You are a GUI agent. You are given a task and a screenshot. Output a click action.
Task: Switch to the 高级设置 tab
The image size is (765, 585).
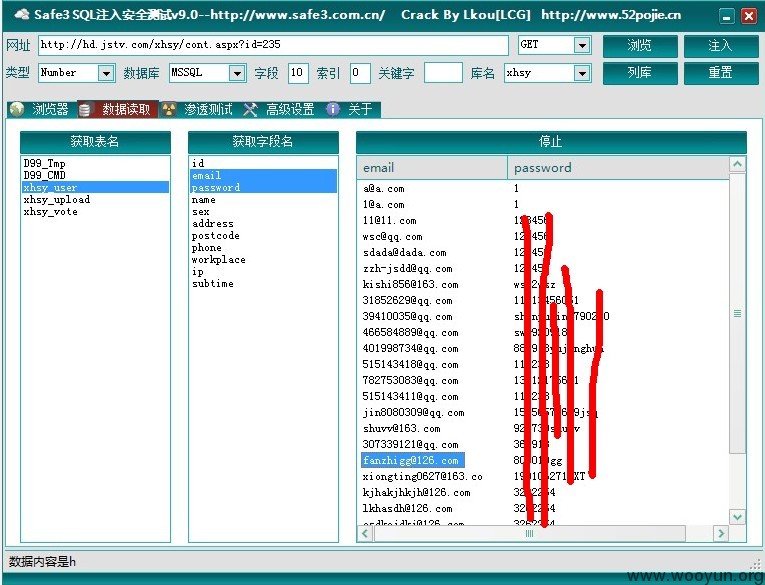(281, 109)
